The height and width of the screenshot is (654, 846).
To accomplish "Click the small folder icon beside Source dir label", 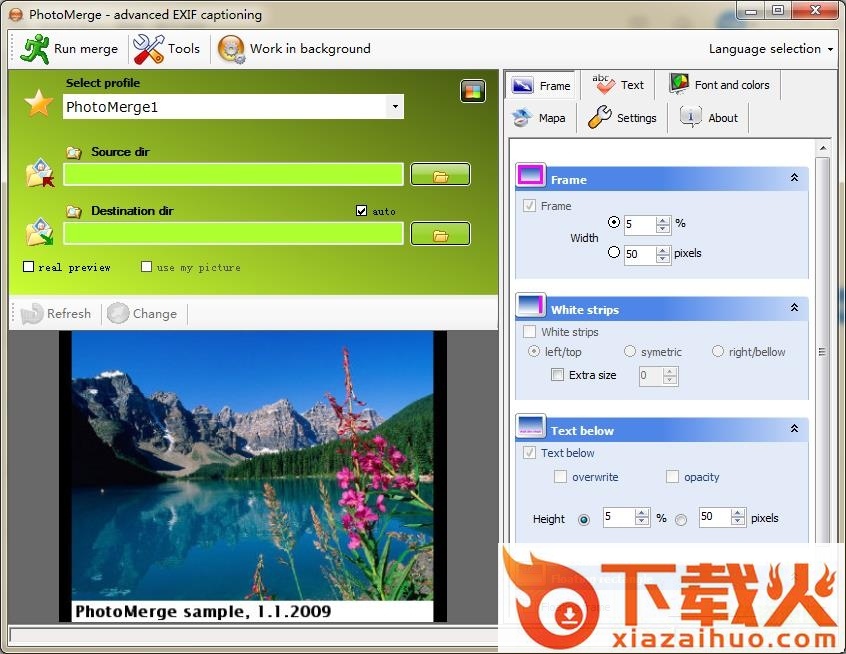I will coord(74,153).
